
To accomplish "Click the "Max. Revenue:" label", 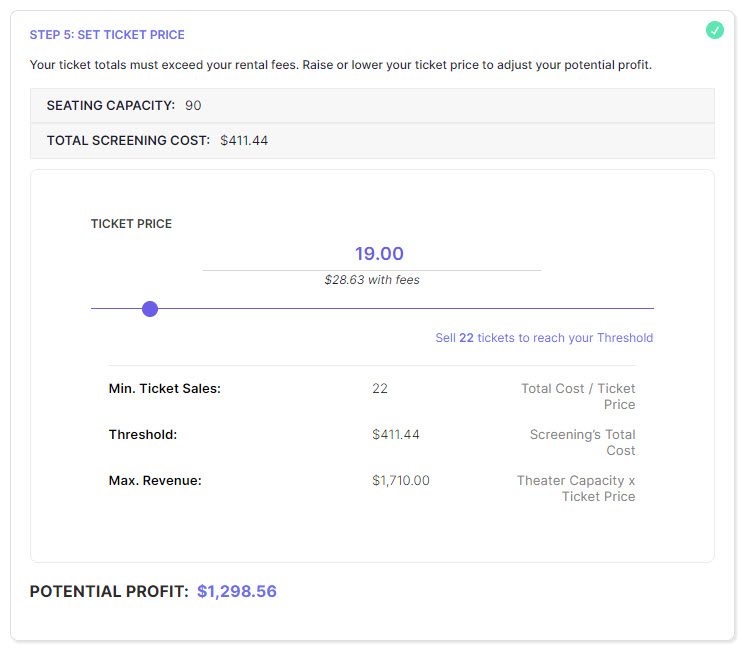I will click(x=155, y=481).
